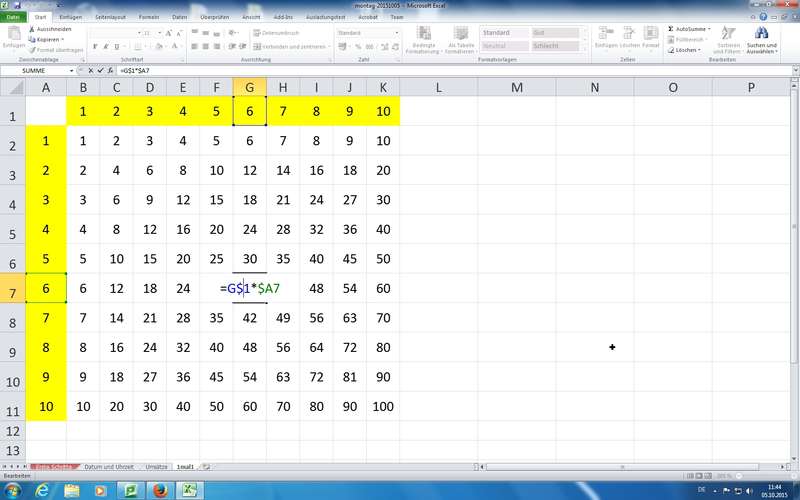The height and width of the screenshot is (500, 800).
Task: Switch to the Überprüfen tab
Action: tap(214, 17)
